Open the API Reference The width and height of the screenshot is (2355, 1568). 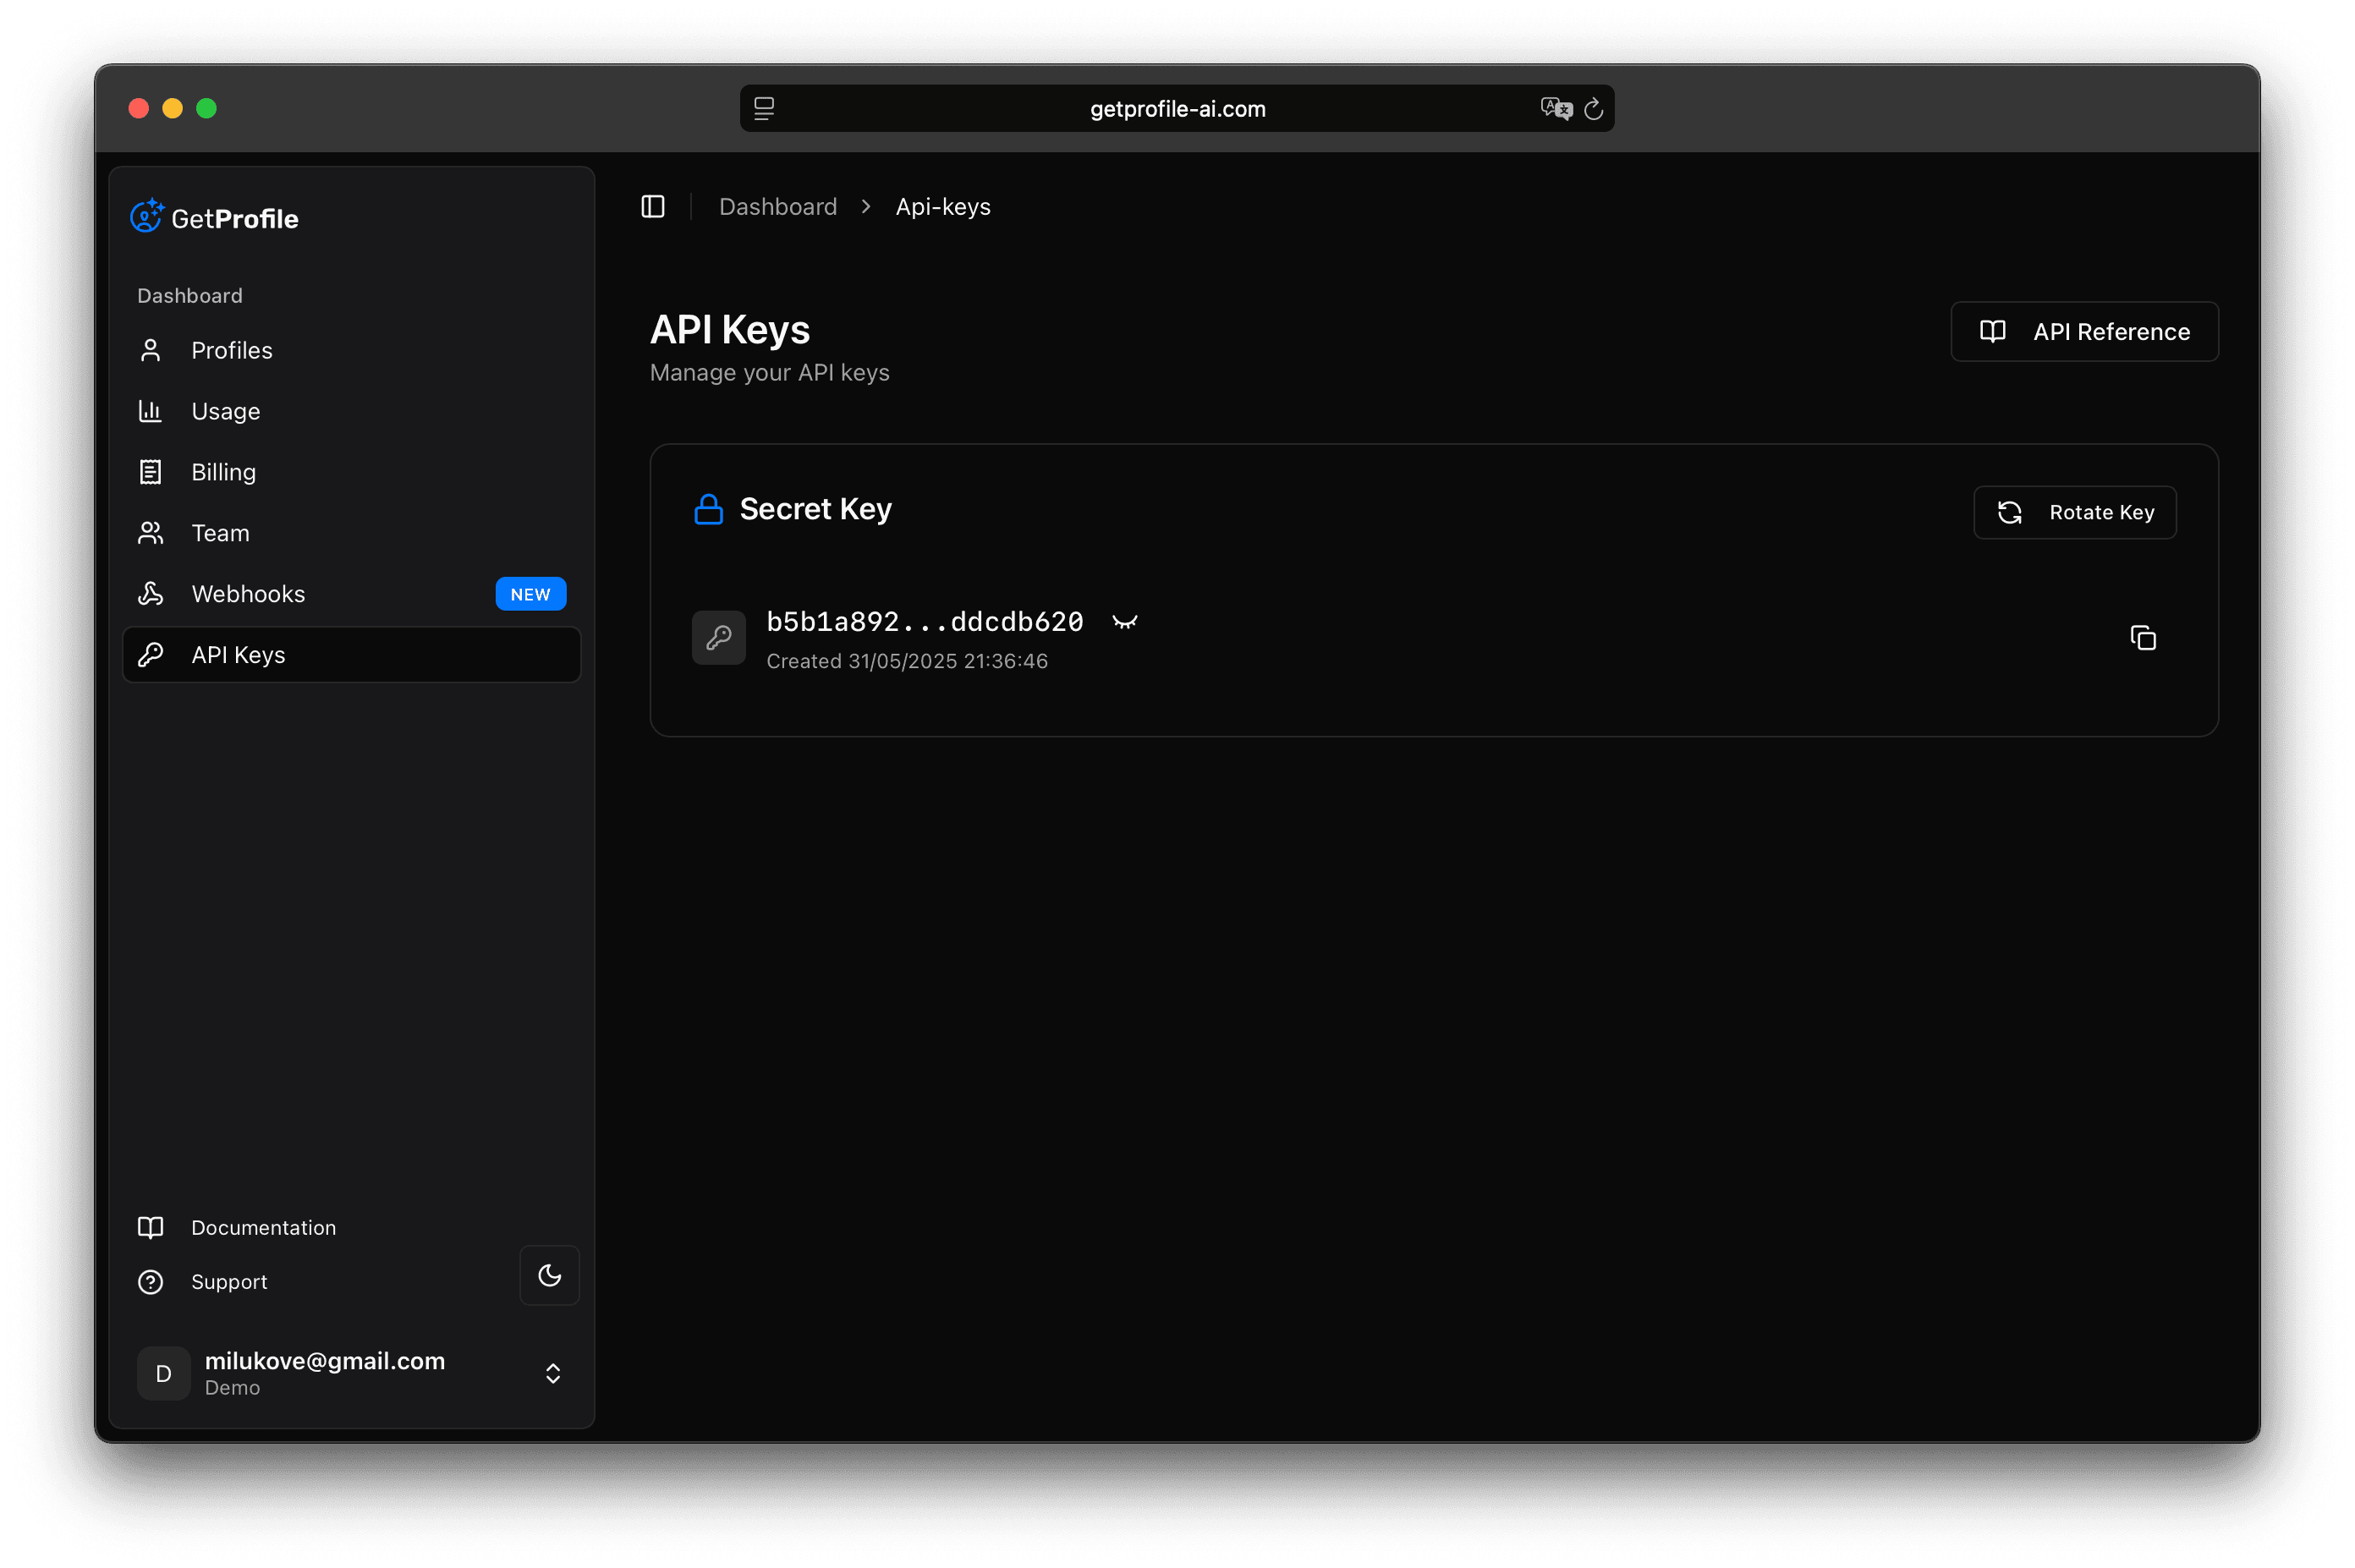click(2084, 331)
